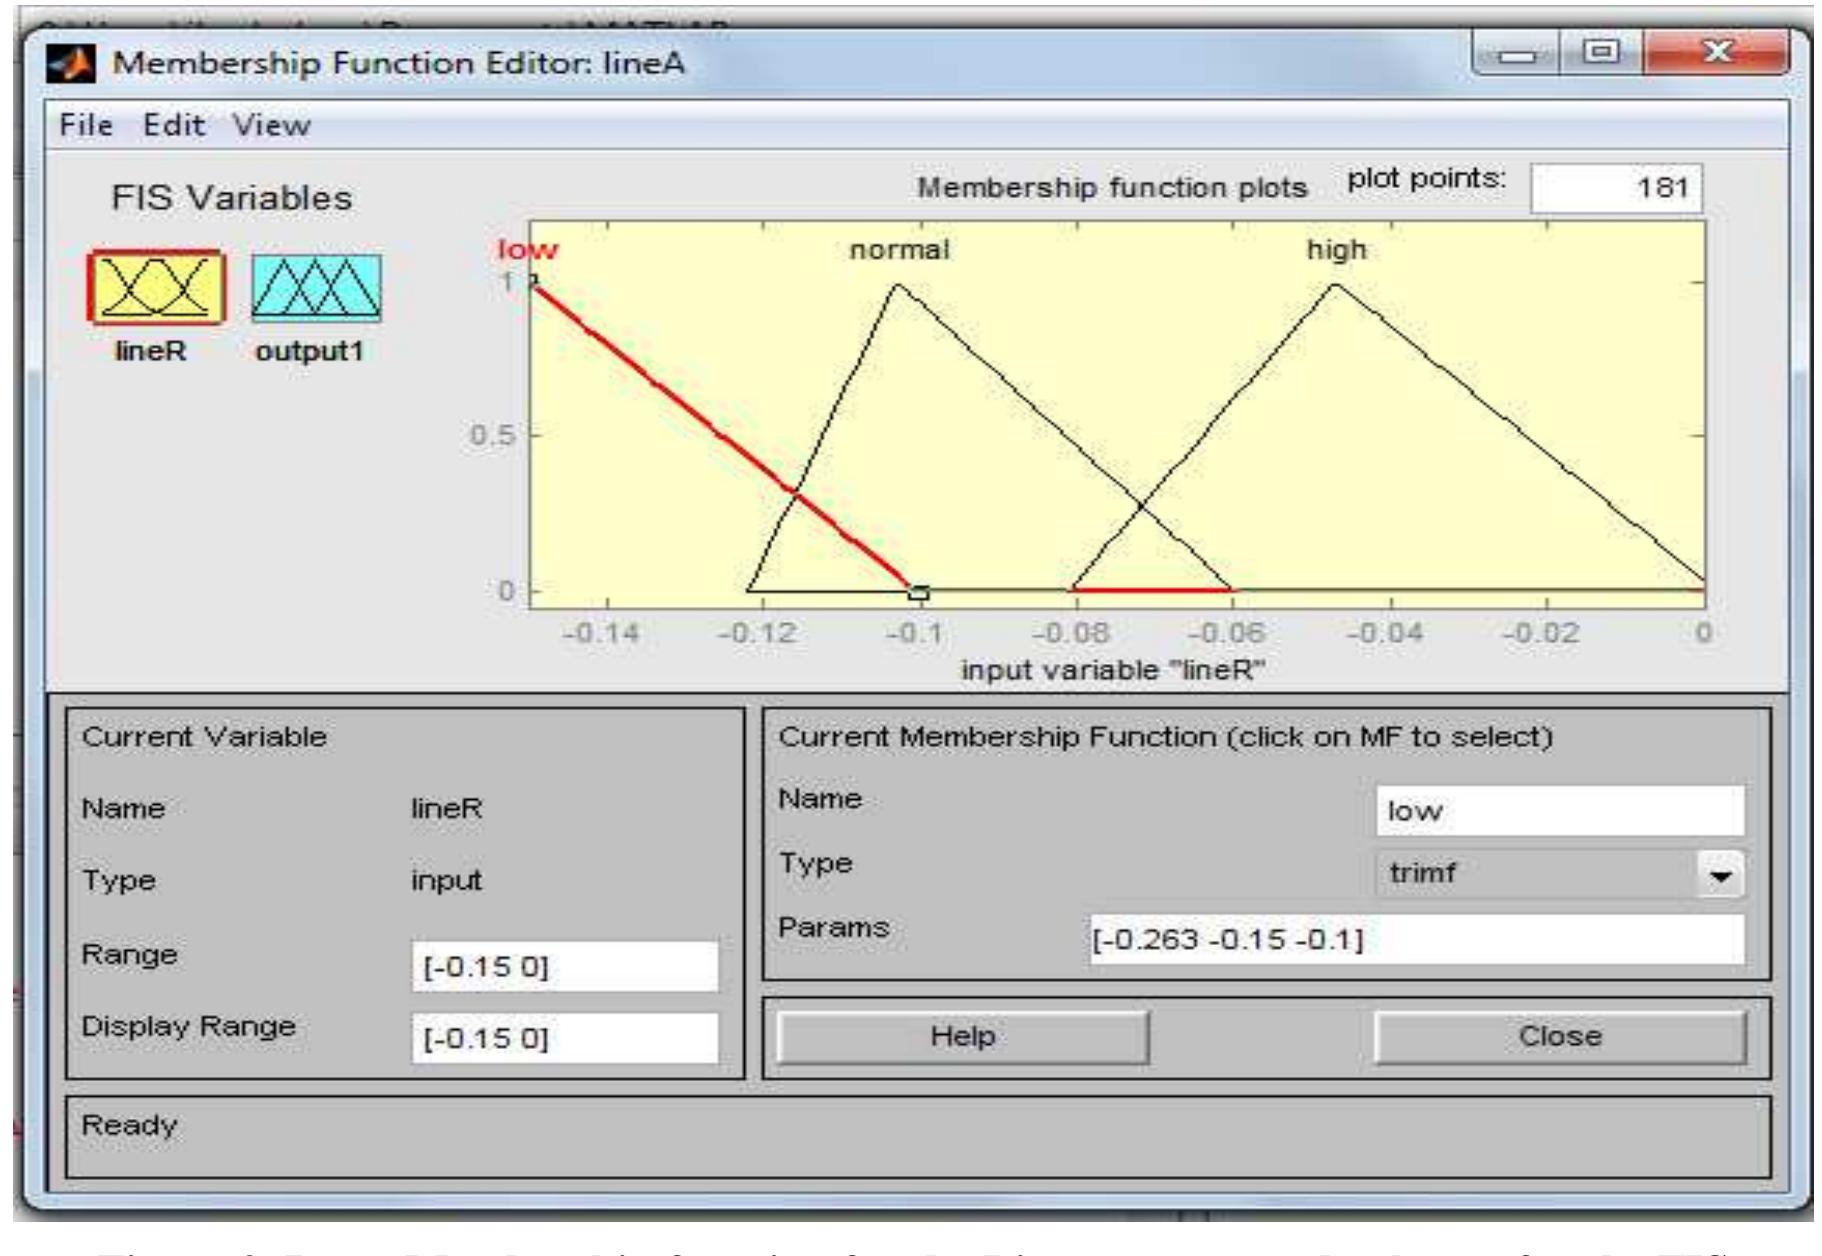Click the 'lineR' label under the icon
Screen dimensions: 1822x1256
coord(151,351)
